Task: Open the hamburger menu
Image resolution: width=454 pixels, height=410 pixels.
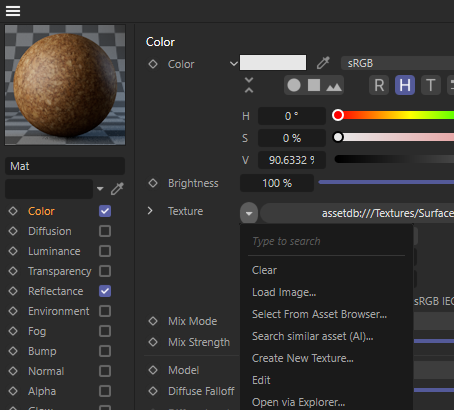Action: click(13, 11)
